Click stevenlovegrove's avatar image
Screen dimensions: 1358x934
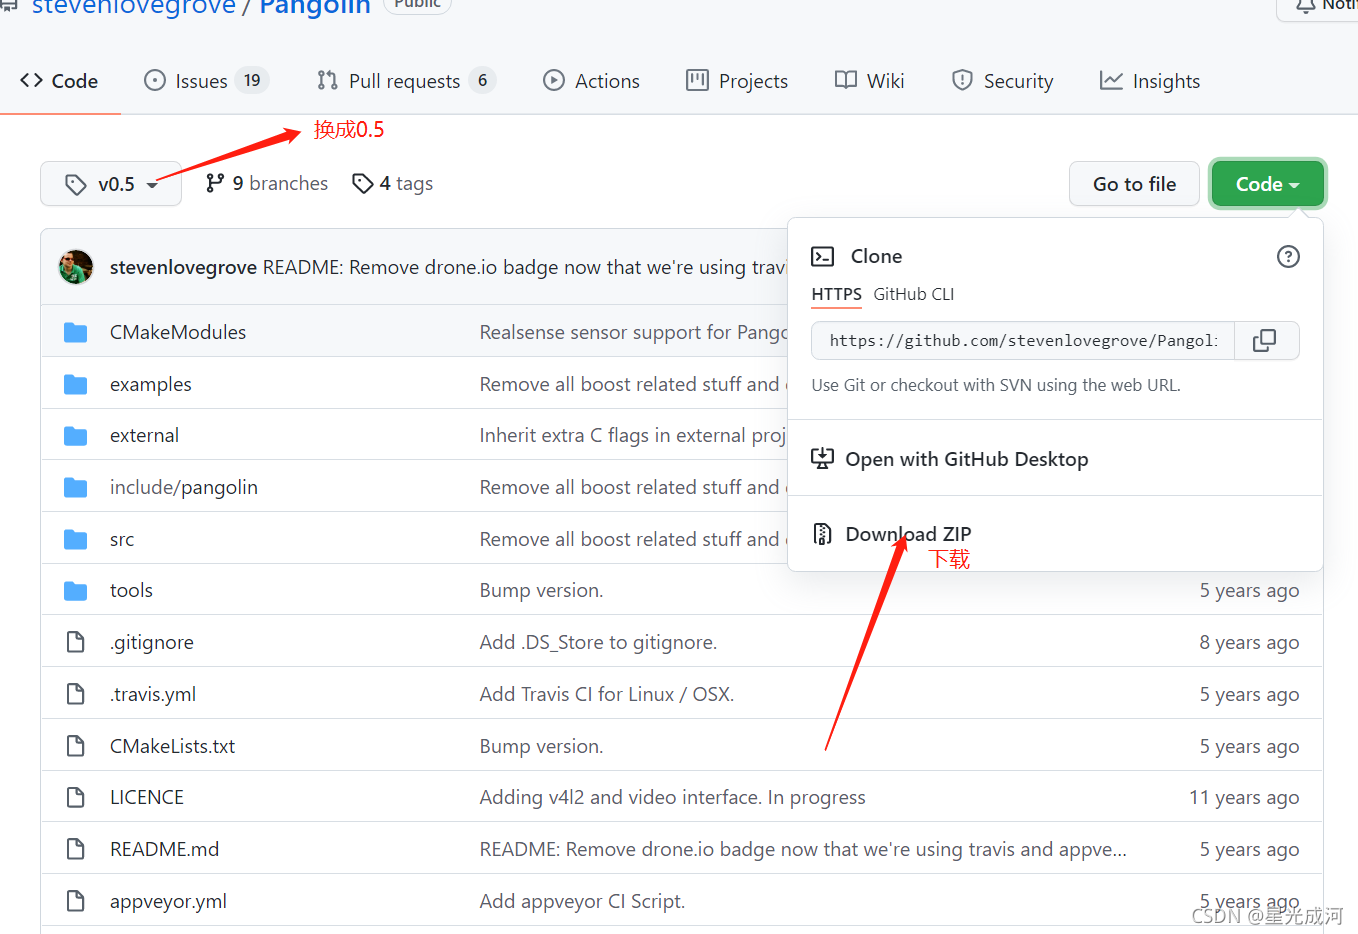click(76, 267)
